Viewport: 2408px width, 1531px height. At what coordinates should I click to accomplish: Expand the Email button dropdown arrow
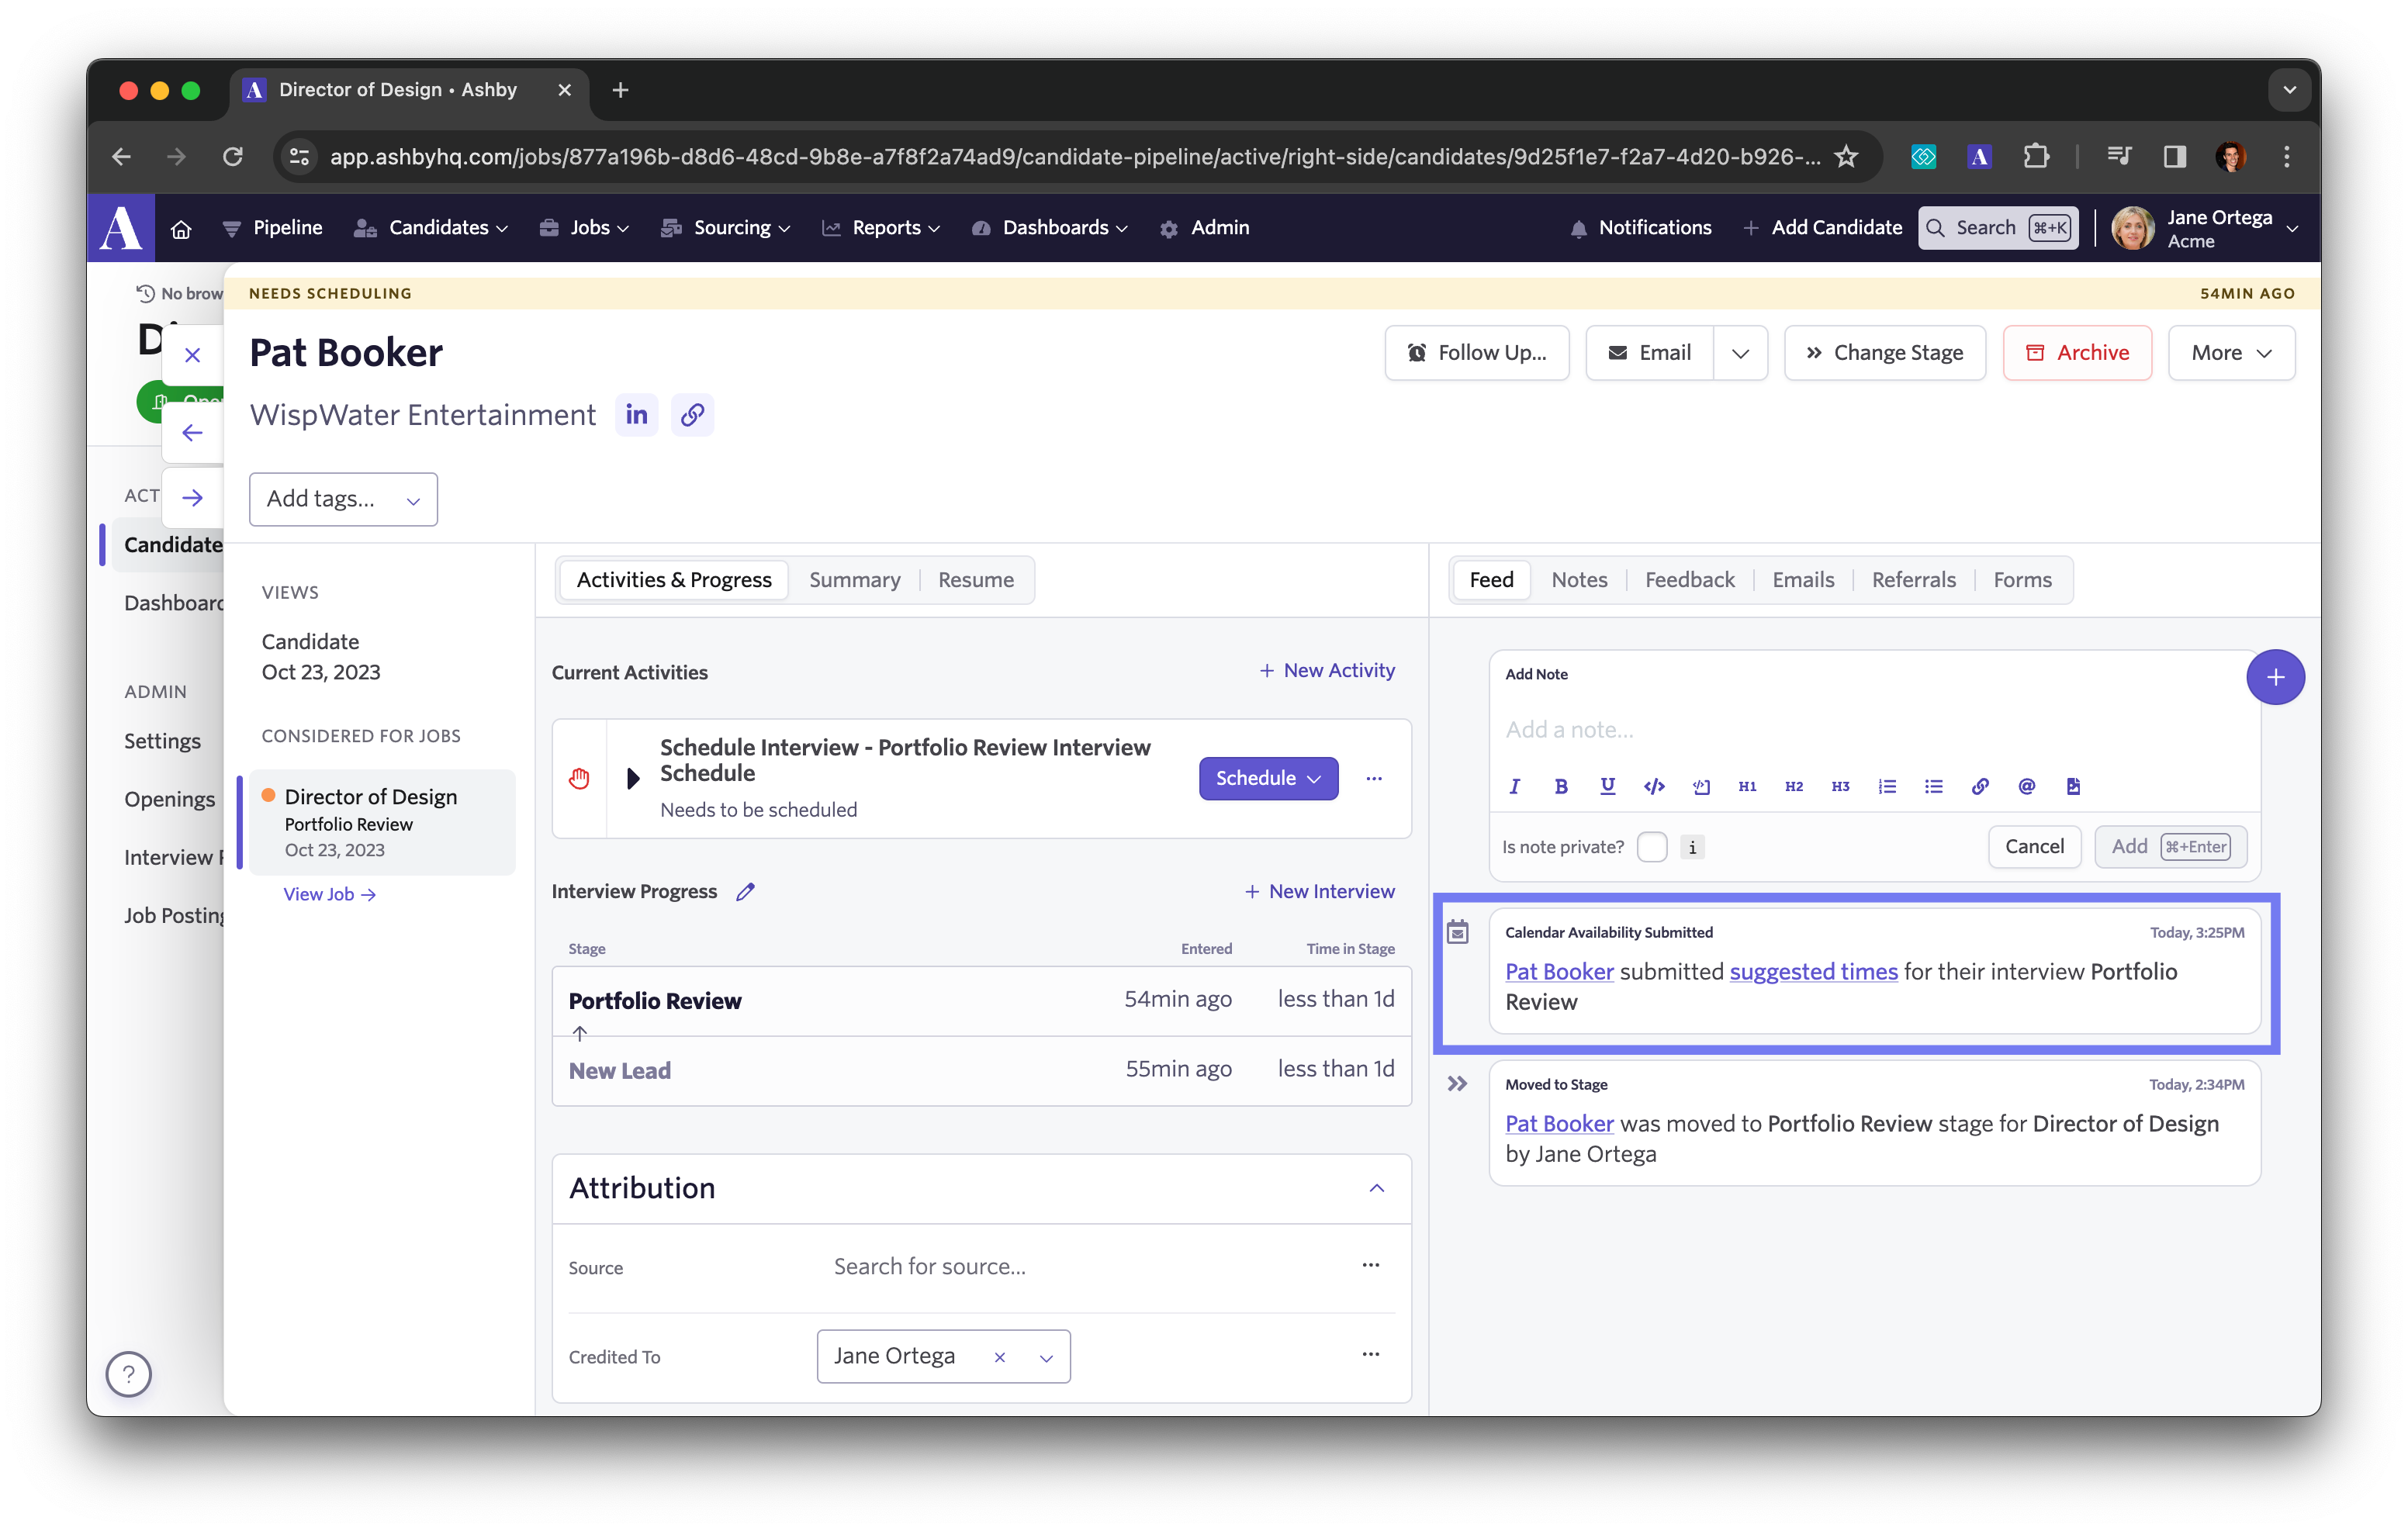click(1739, 352)
